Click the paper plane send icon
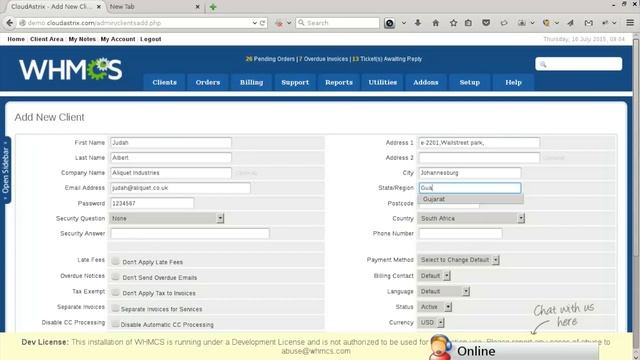This screenshot has height=360, width=640. 571,23
